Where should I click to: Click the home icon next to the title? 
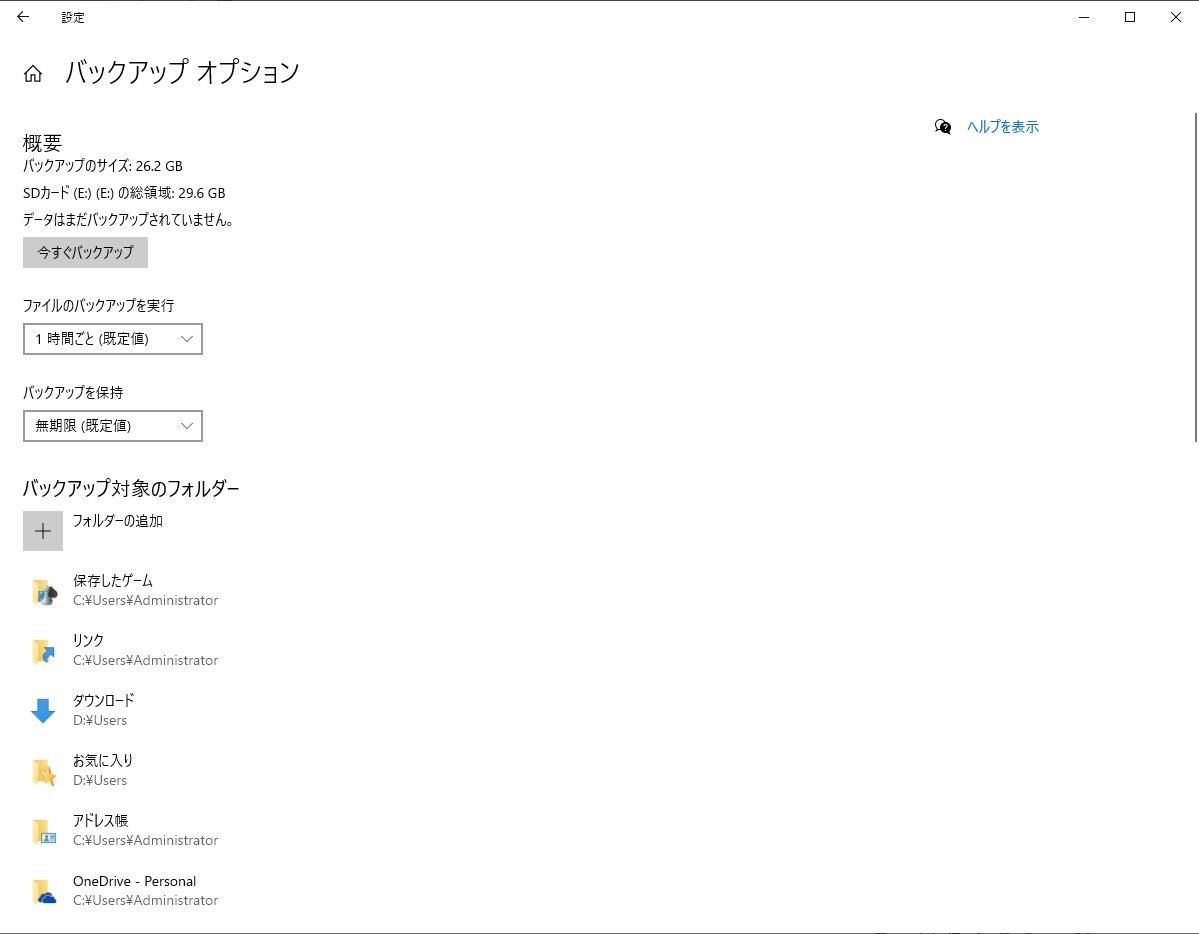[33, 71]
